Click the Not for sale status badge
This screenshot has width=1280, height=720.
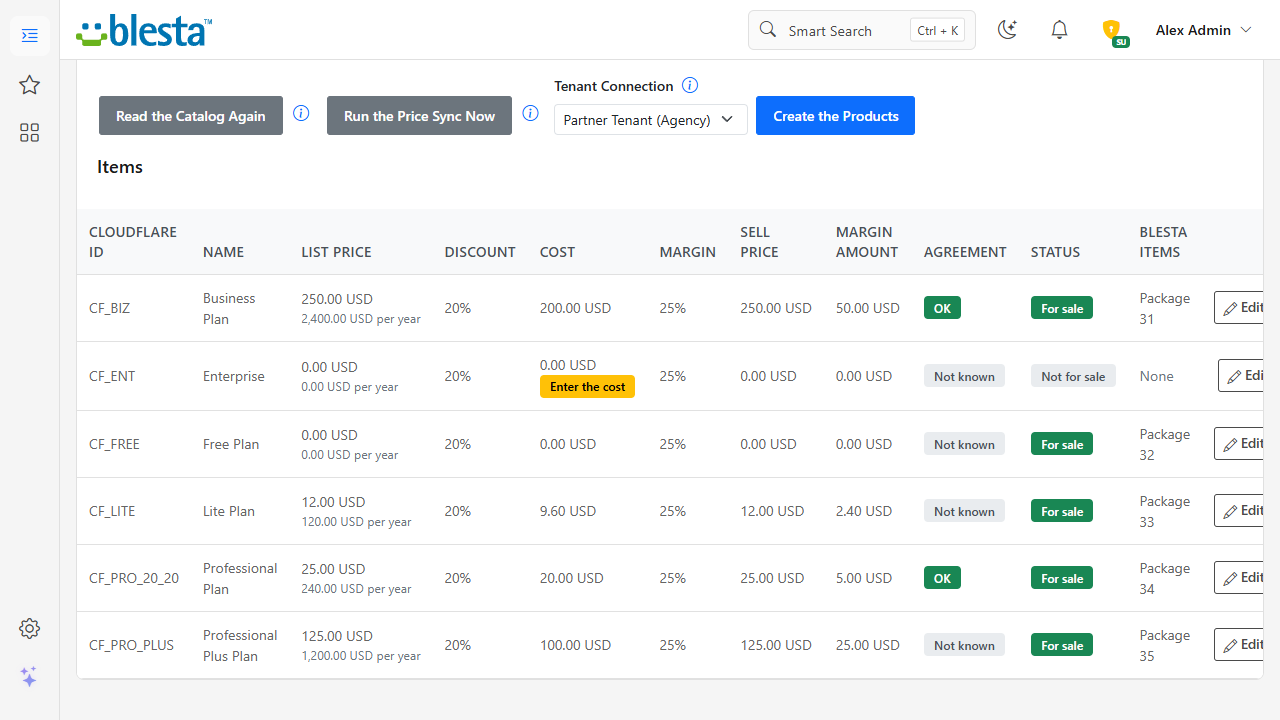[1073, 376]
